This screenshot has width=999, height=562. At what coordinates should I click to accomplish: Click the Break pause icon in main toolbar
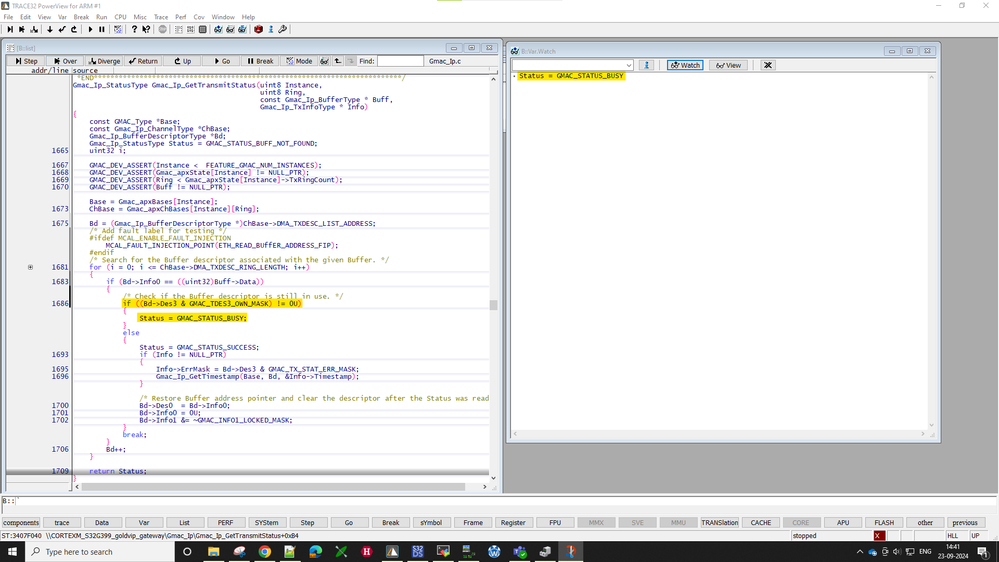tap(102, 29)
